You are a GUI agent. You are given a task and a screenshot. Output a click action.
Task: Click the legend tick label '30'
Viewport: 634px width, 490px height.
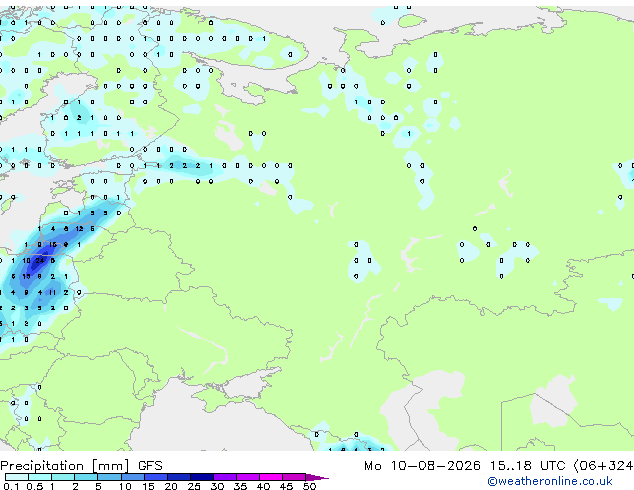pos(217,486)
